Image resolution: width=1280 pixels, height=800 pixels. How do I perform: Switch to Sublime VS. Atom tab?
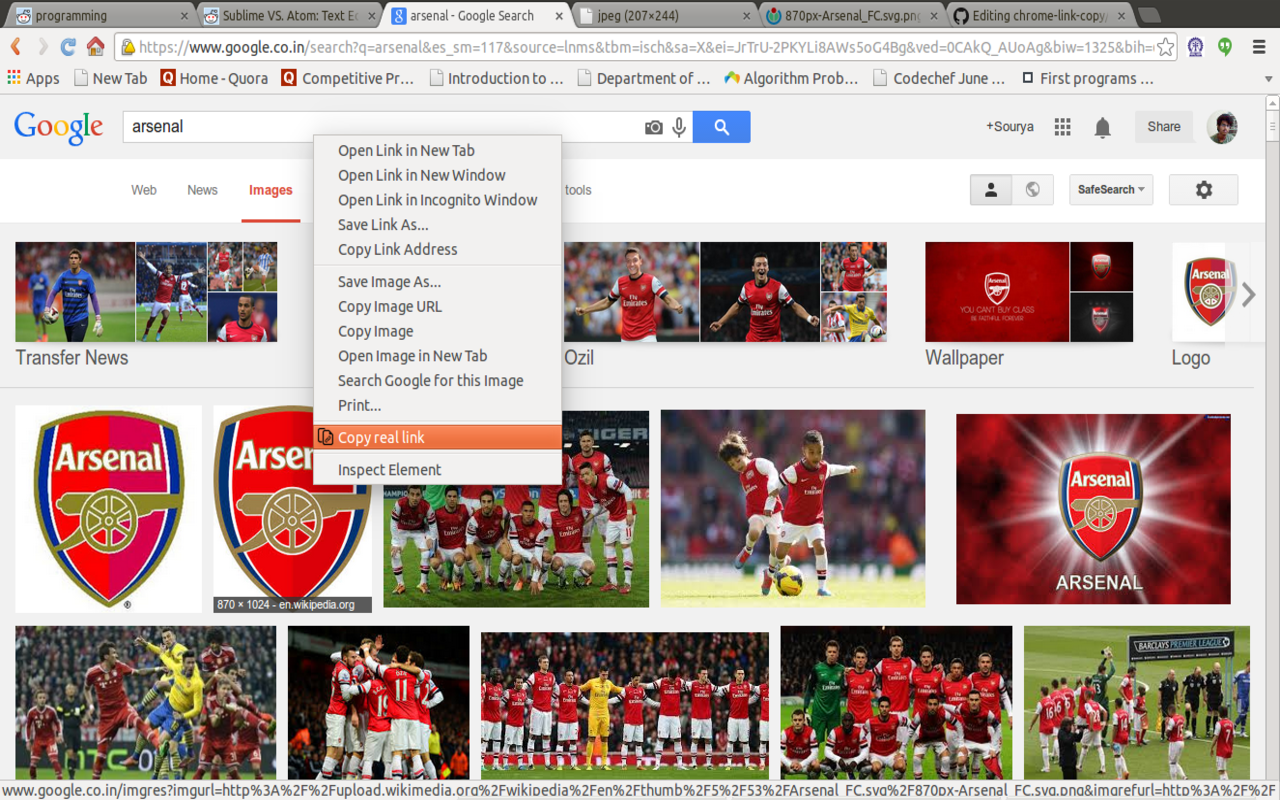tap(290, 15)
